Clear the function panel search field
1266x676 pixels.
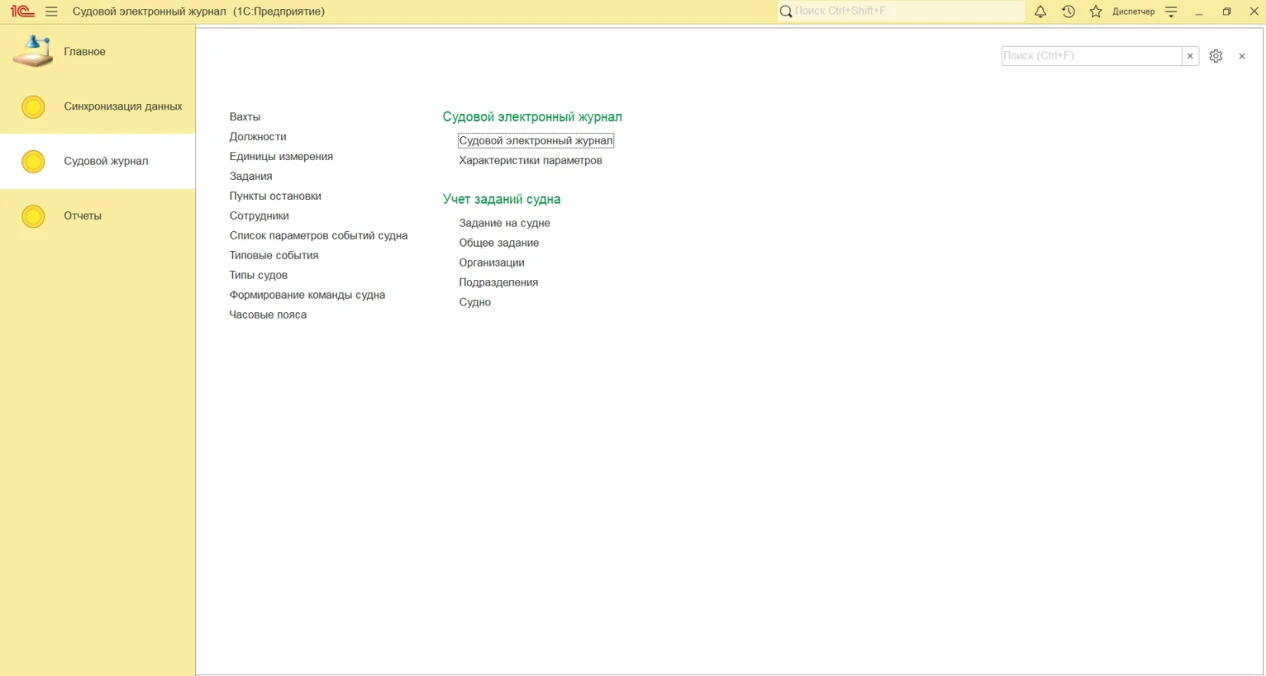pos(1190,56)
